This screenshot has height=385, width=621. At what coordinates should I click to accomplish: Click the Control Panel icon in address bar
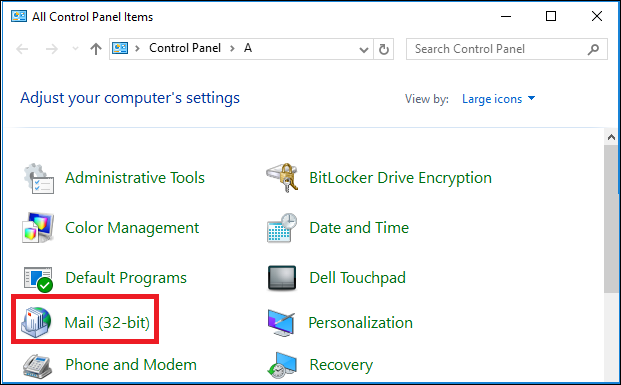[120, 48]
